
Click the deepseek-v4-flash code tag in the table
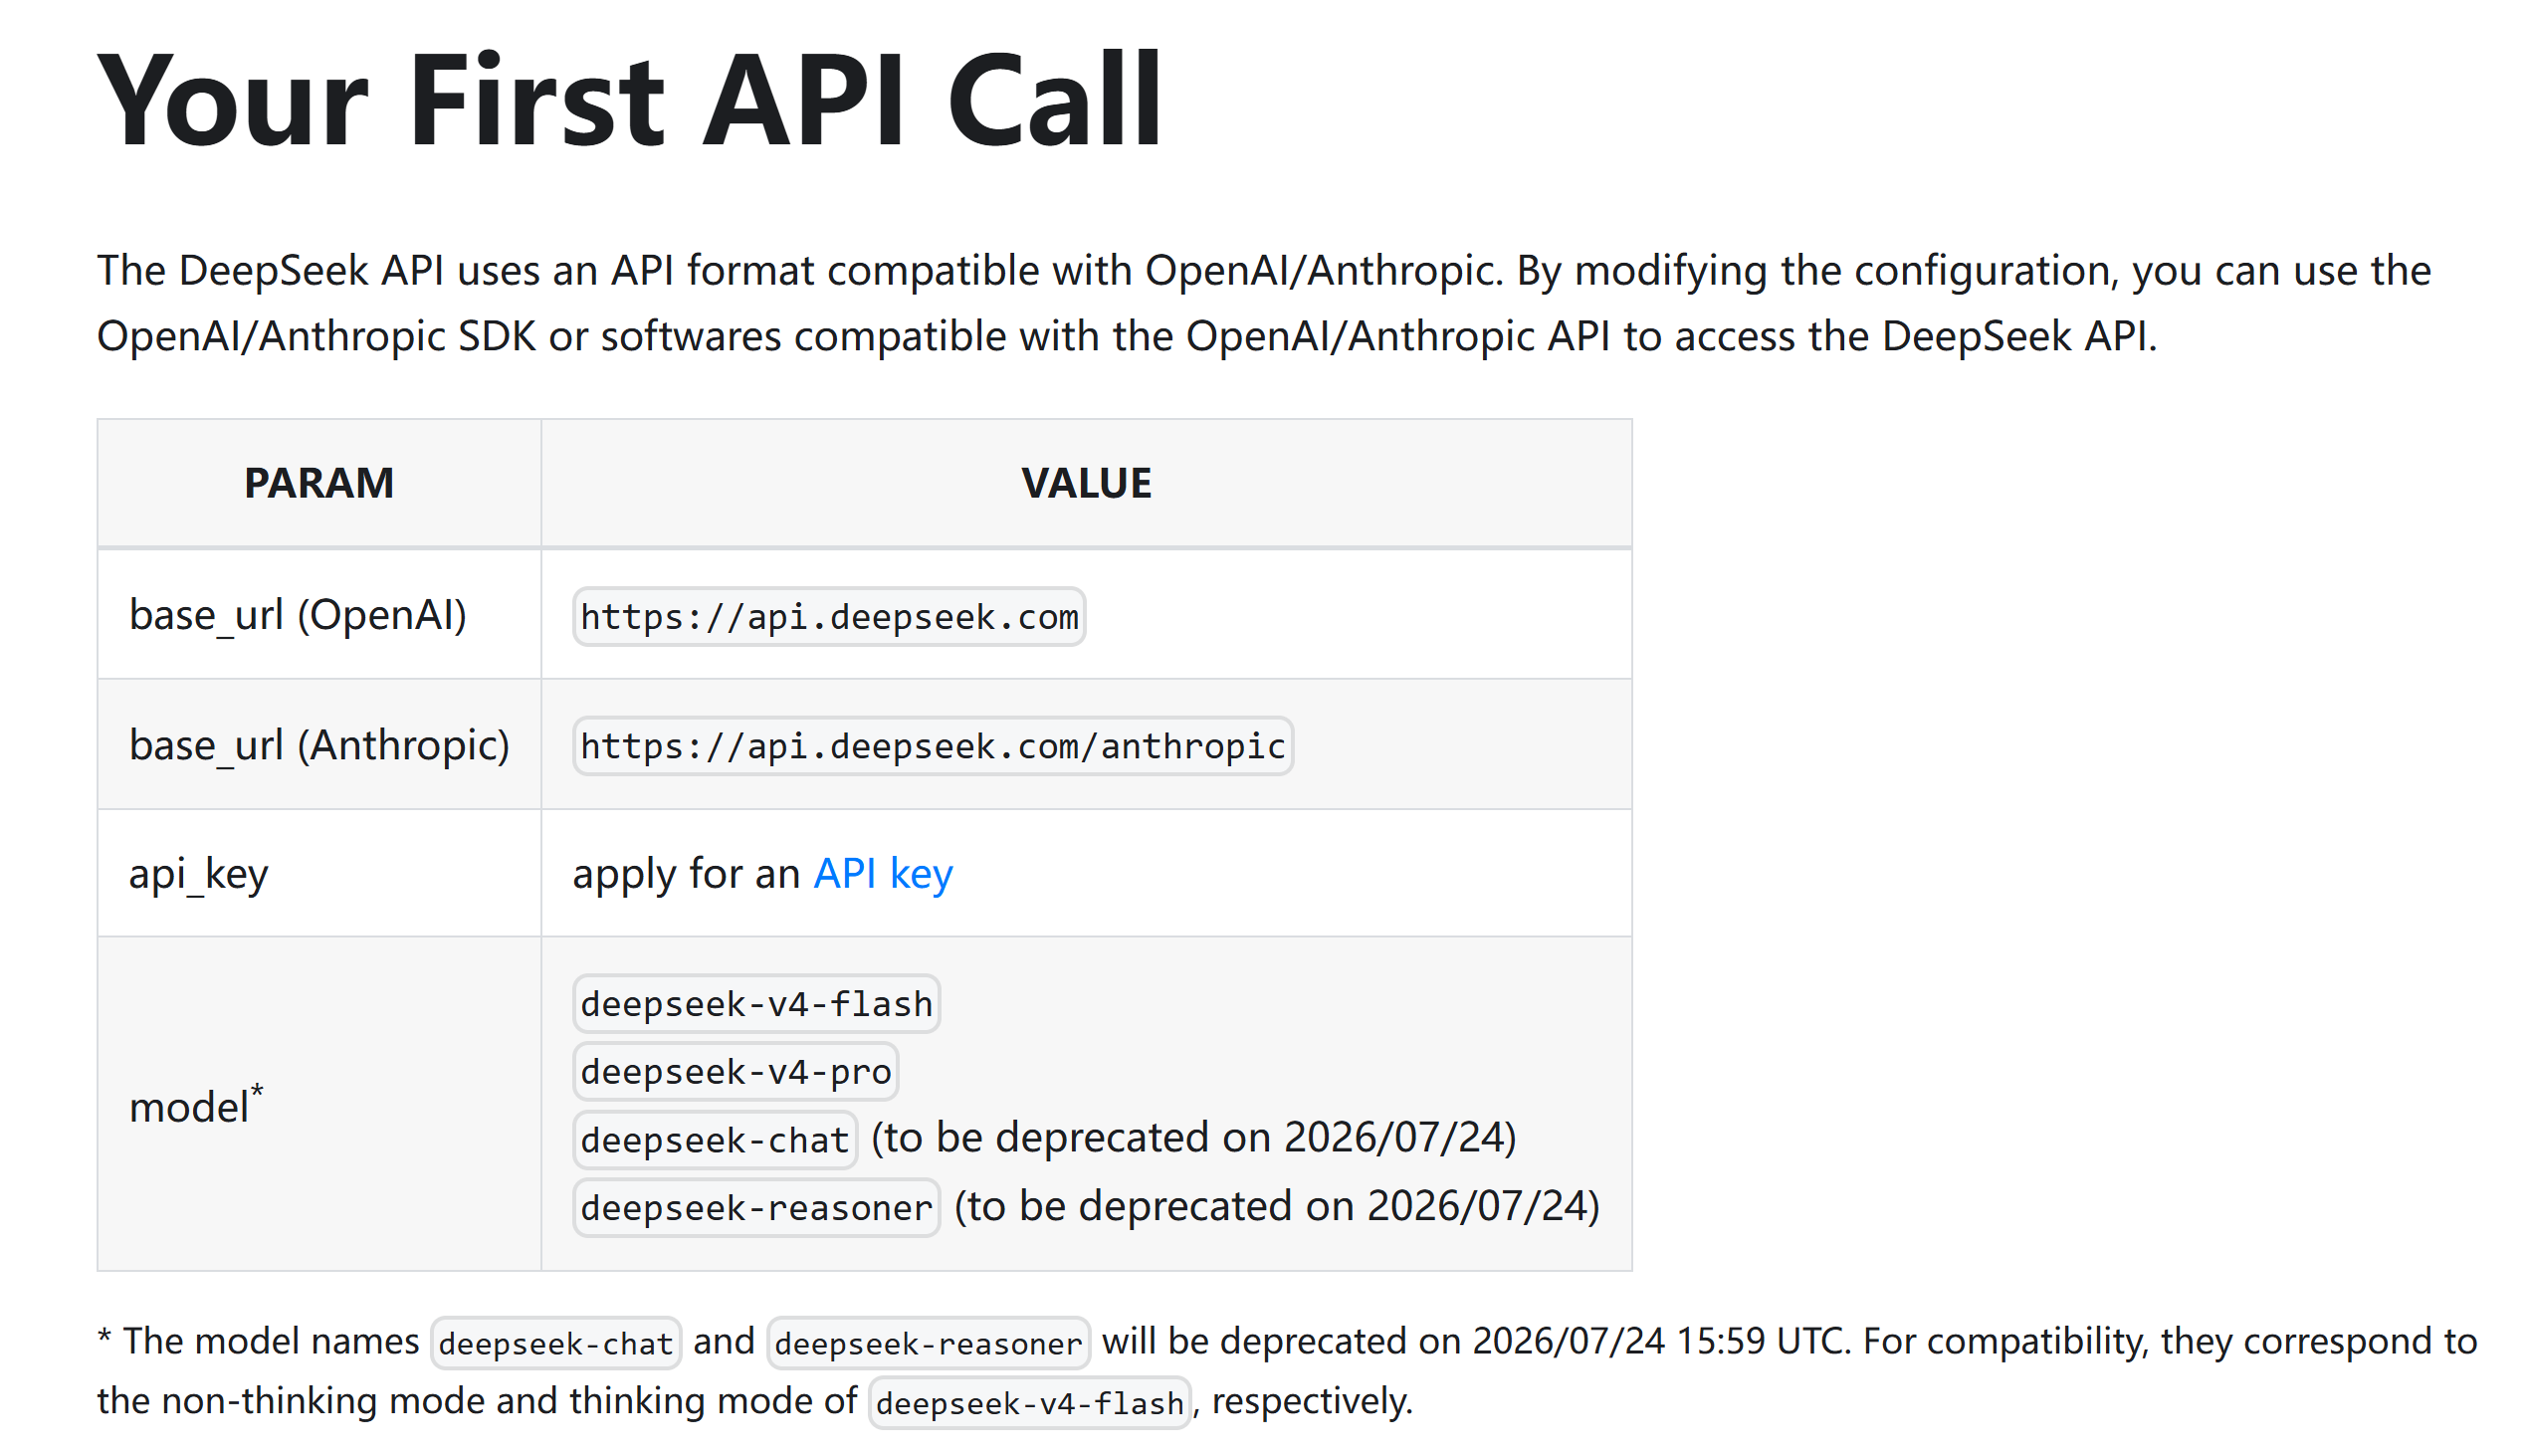tap(756, 1004)
